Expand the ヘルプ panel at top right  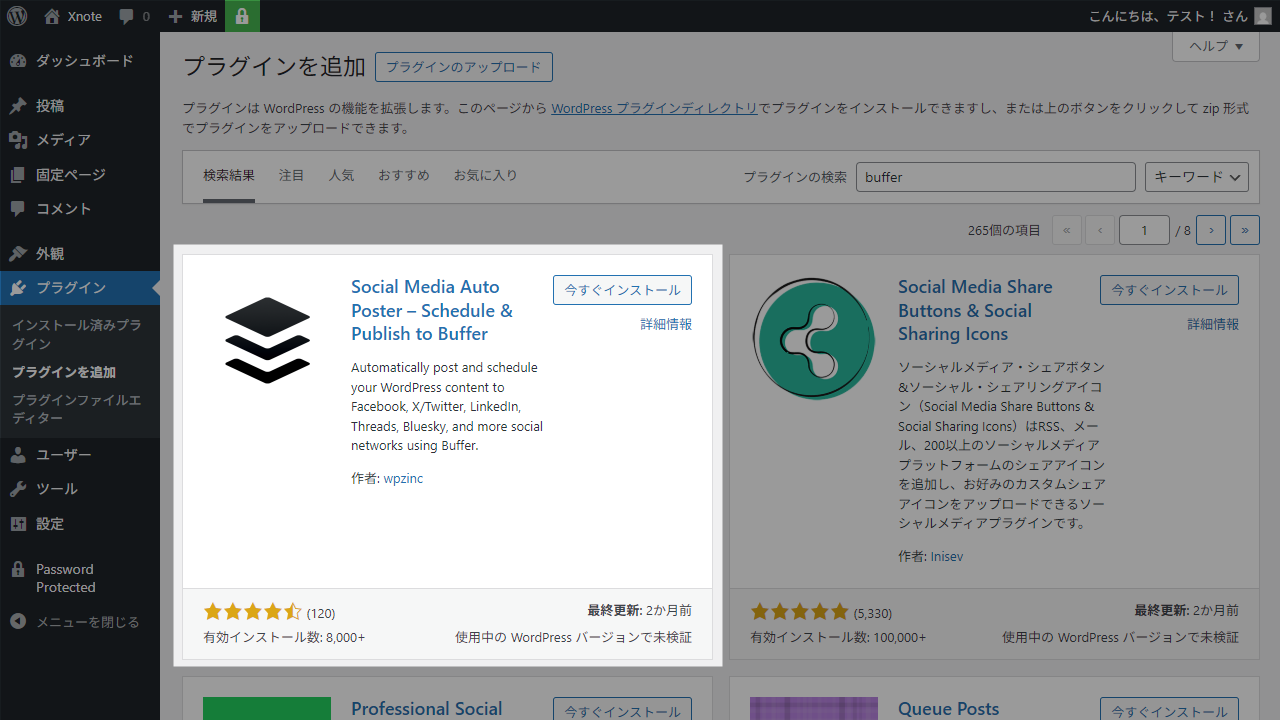(x=1214, y=46)
